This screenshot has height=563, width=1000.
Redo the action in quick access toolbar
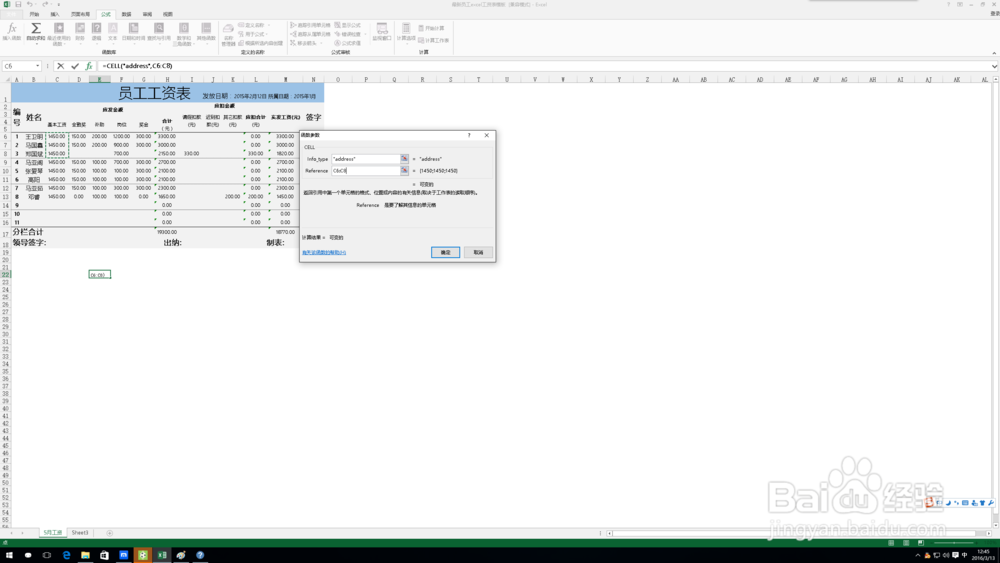click(x=45, y=4)
